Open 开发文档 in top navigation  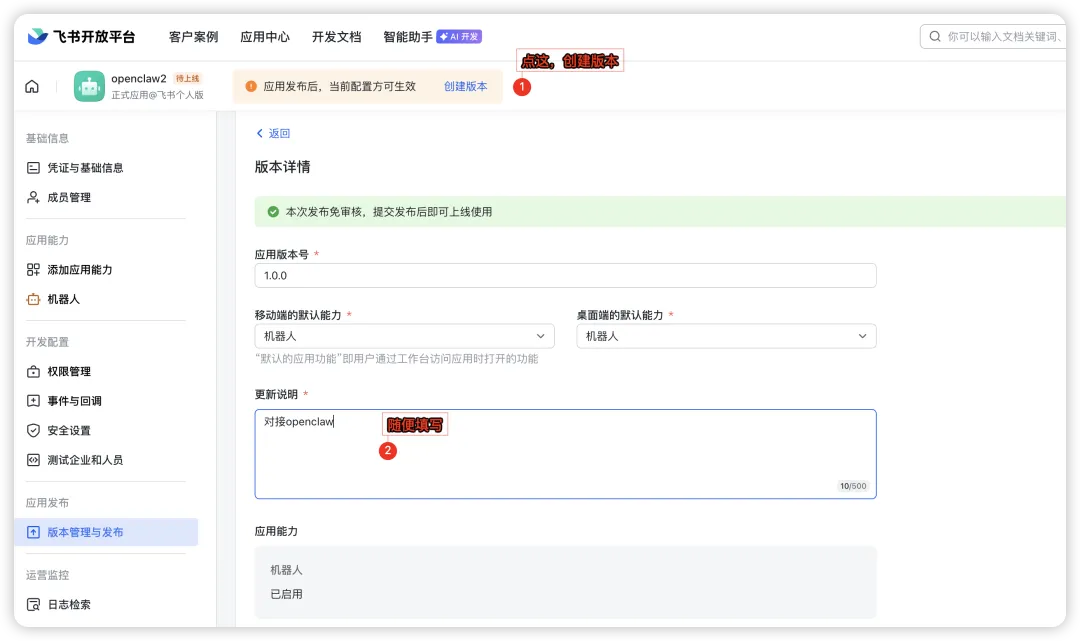337,36
